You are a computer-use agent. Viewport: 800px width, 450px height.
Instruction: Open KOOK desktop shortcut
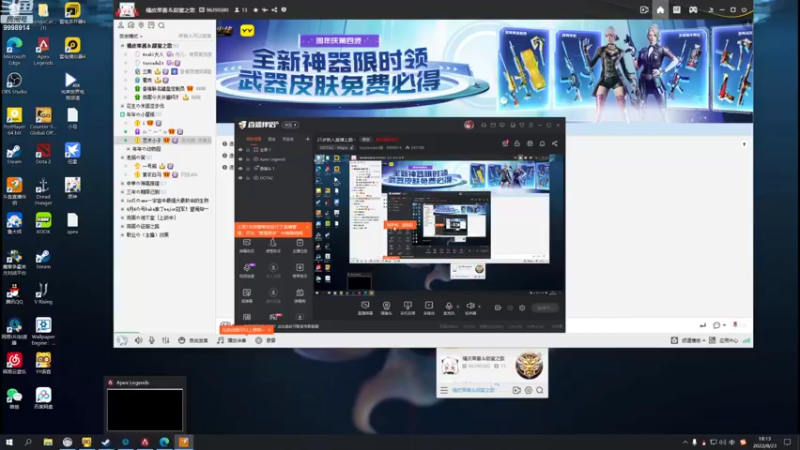point(43,223)
